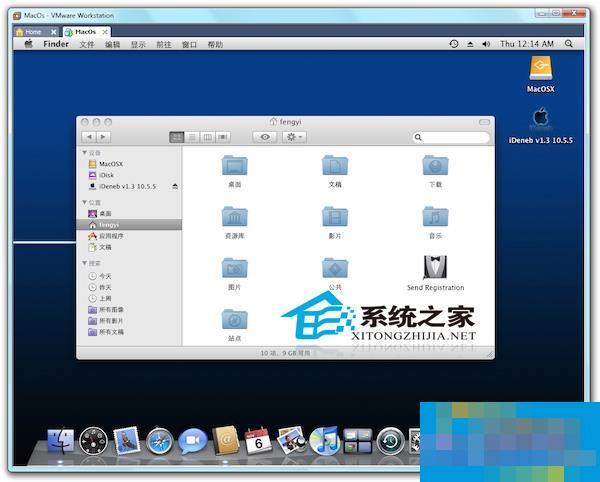
Task: Open the gear action dropdown menu
Action: [x=294, y=137]
